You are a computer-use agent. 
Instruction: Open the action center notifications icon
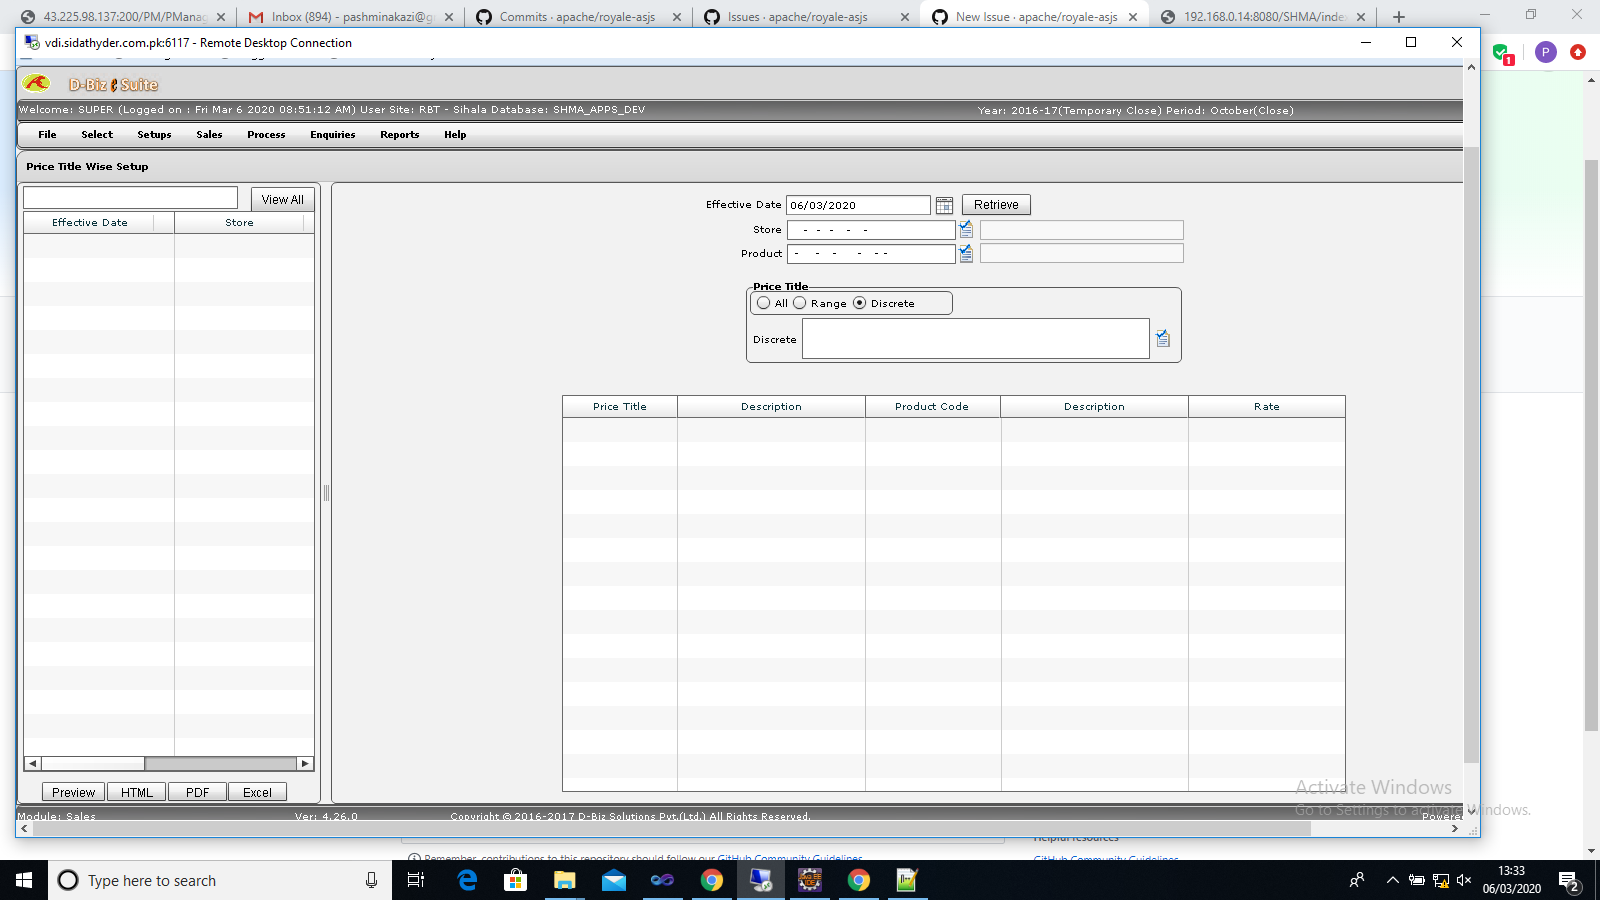pyautogui.click(x=1569, y=880)
